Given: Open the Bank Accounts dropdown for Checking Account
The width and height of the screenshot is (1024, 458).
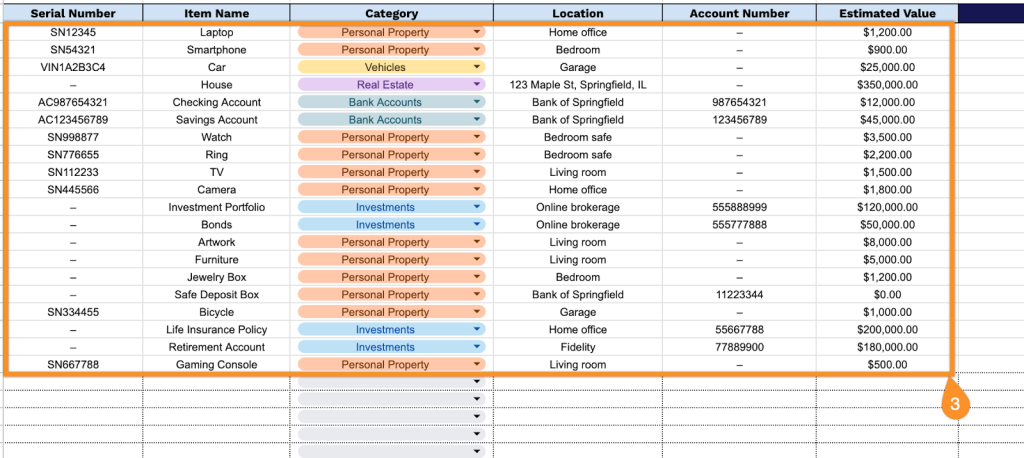Looking at the screenshot, I should pyautogui.click(x=476, y=102).
